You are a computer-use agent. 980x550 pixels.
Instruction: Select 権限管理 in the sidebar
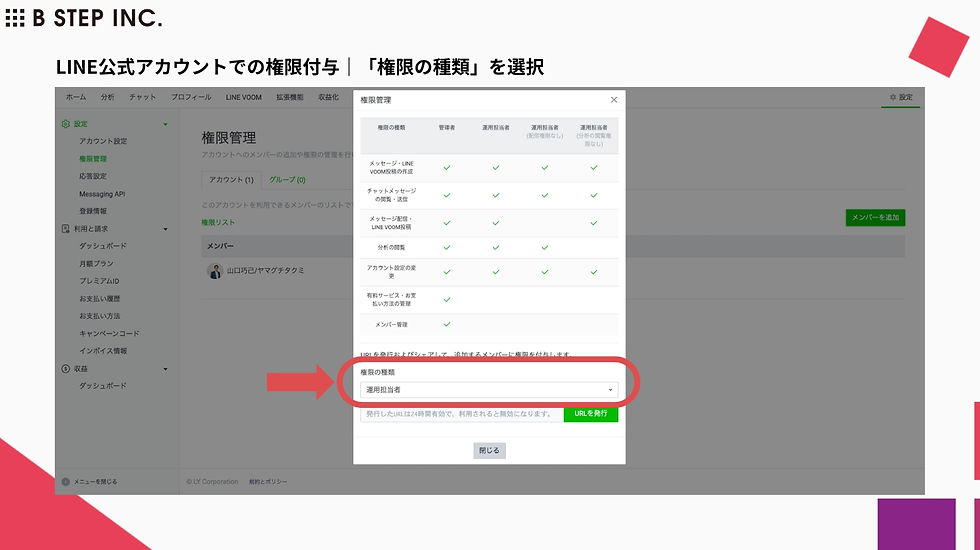pos(92,159)
